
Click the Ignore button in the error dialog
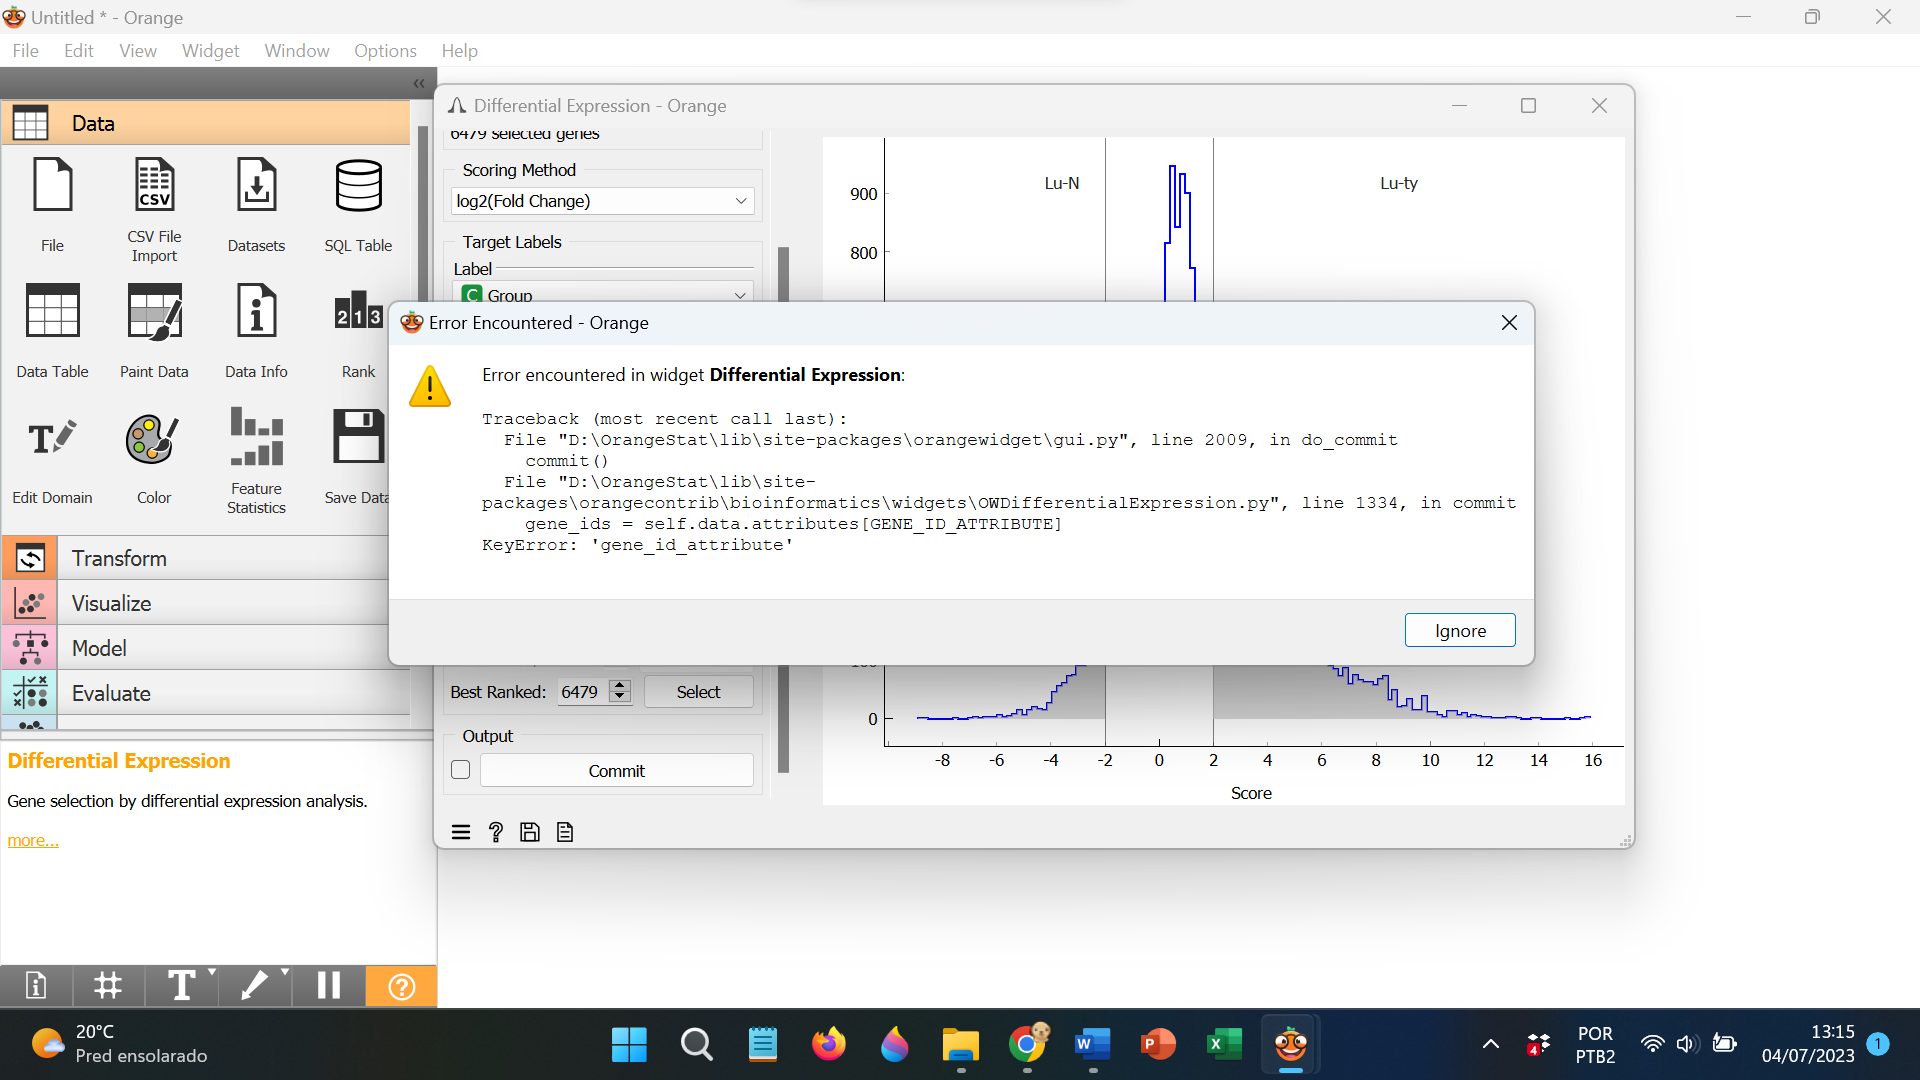1459,630
